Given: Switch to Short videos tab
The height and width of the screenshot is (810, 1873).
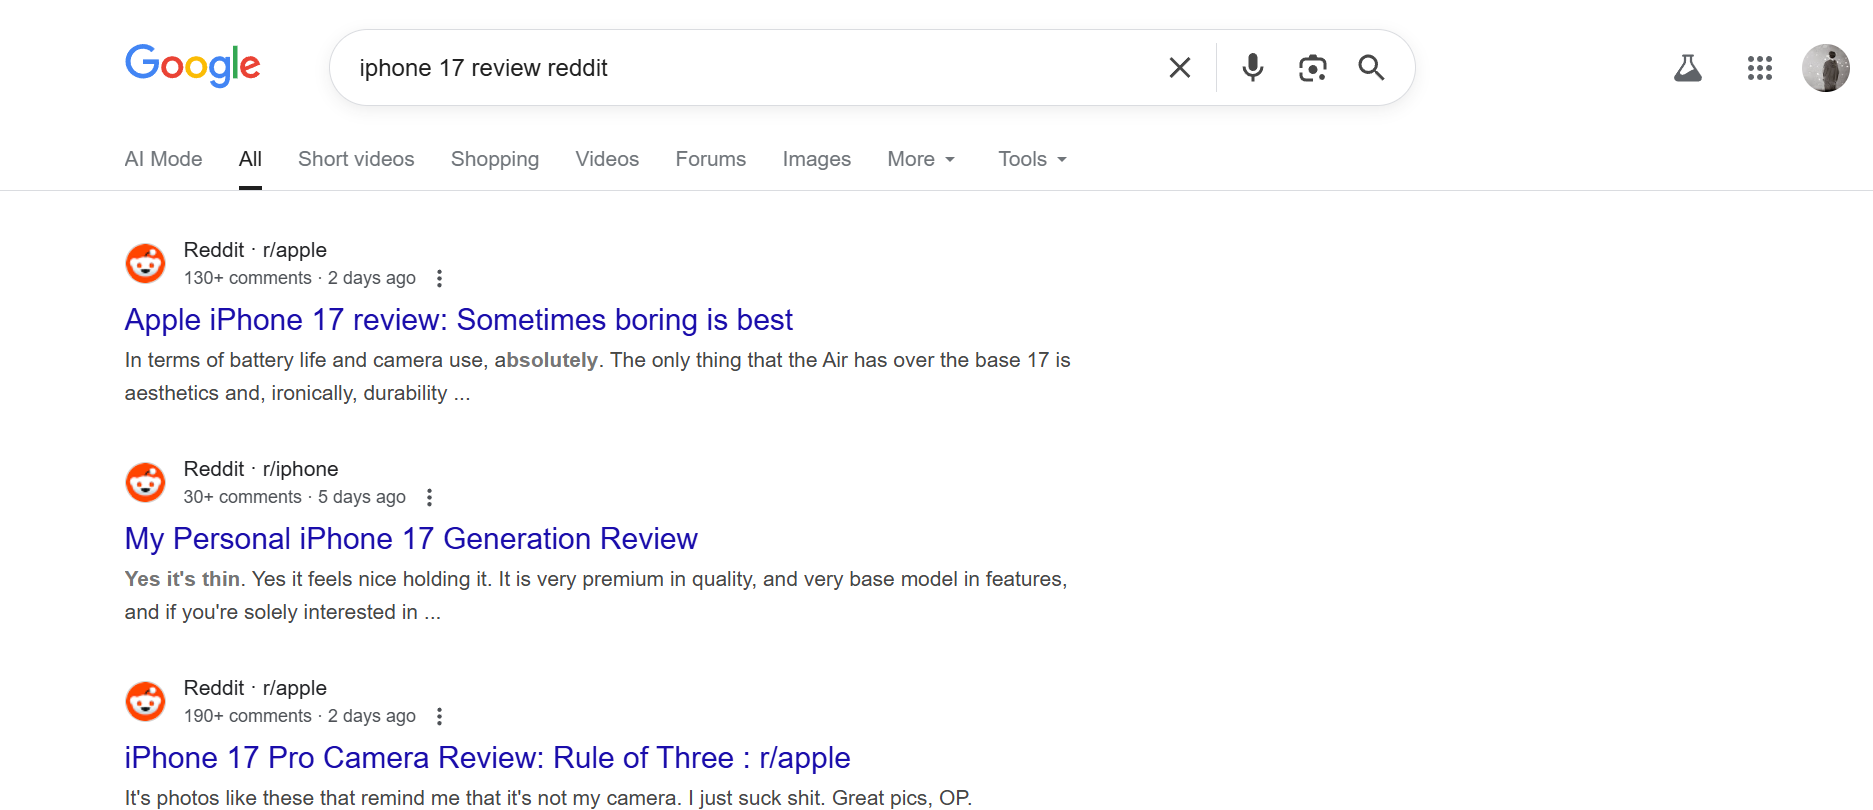Looking at the screenshot, I should 356,159.
